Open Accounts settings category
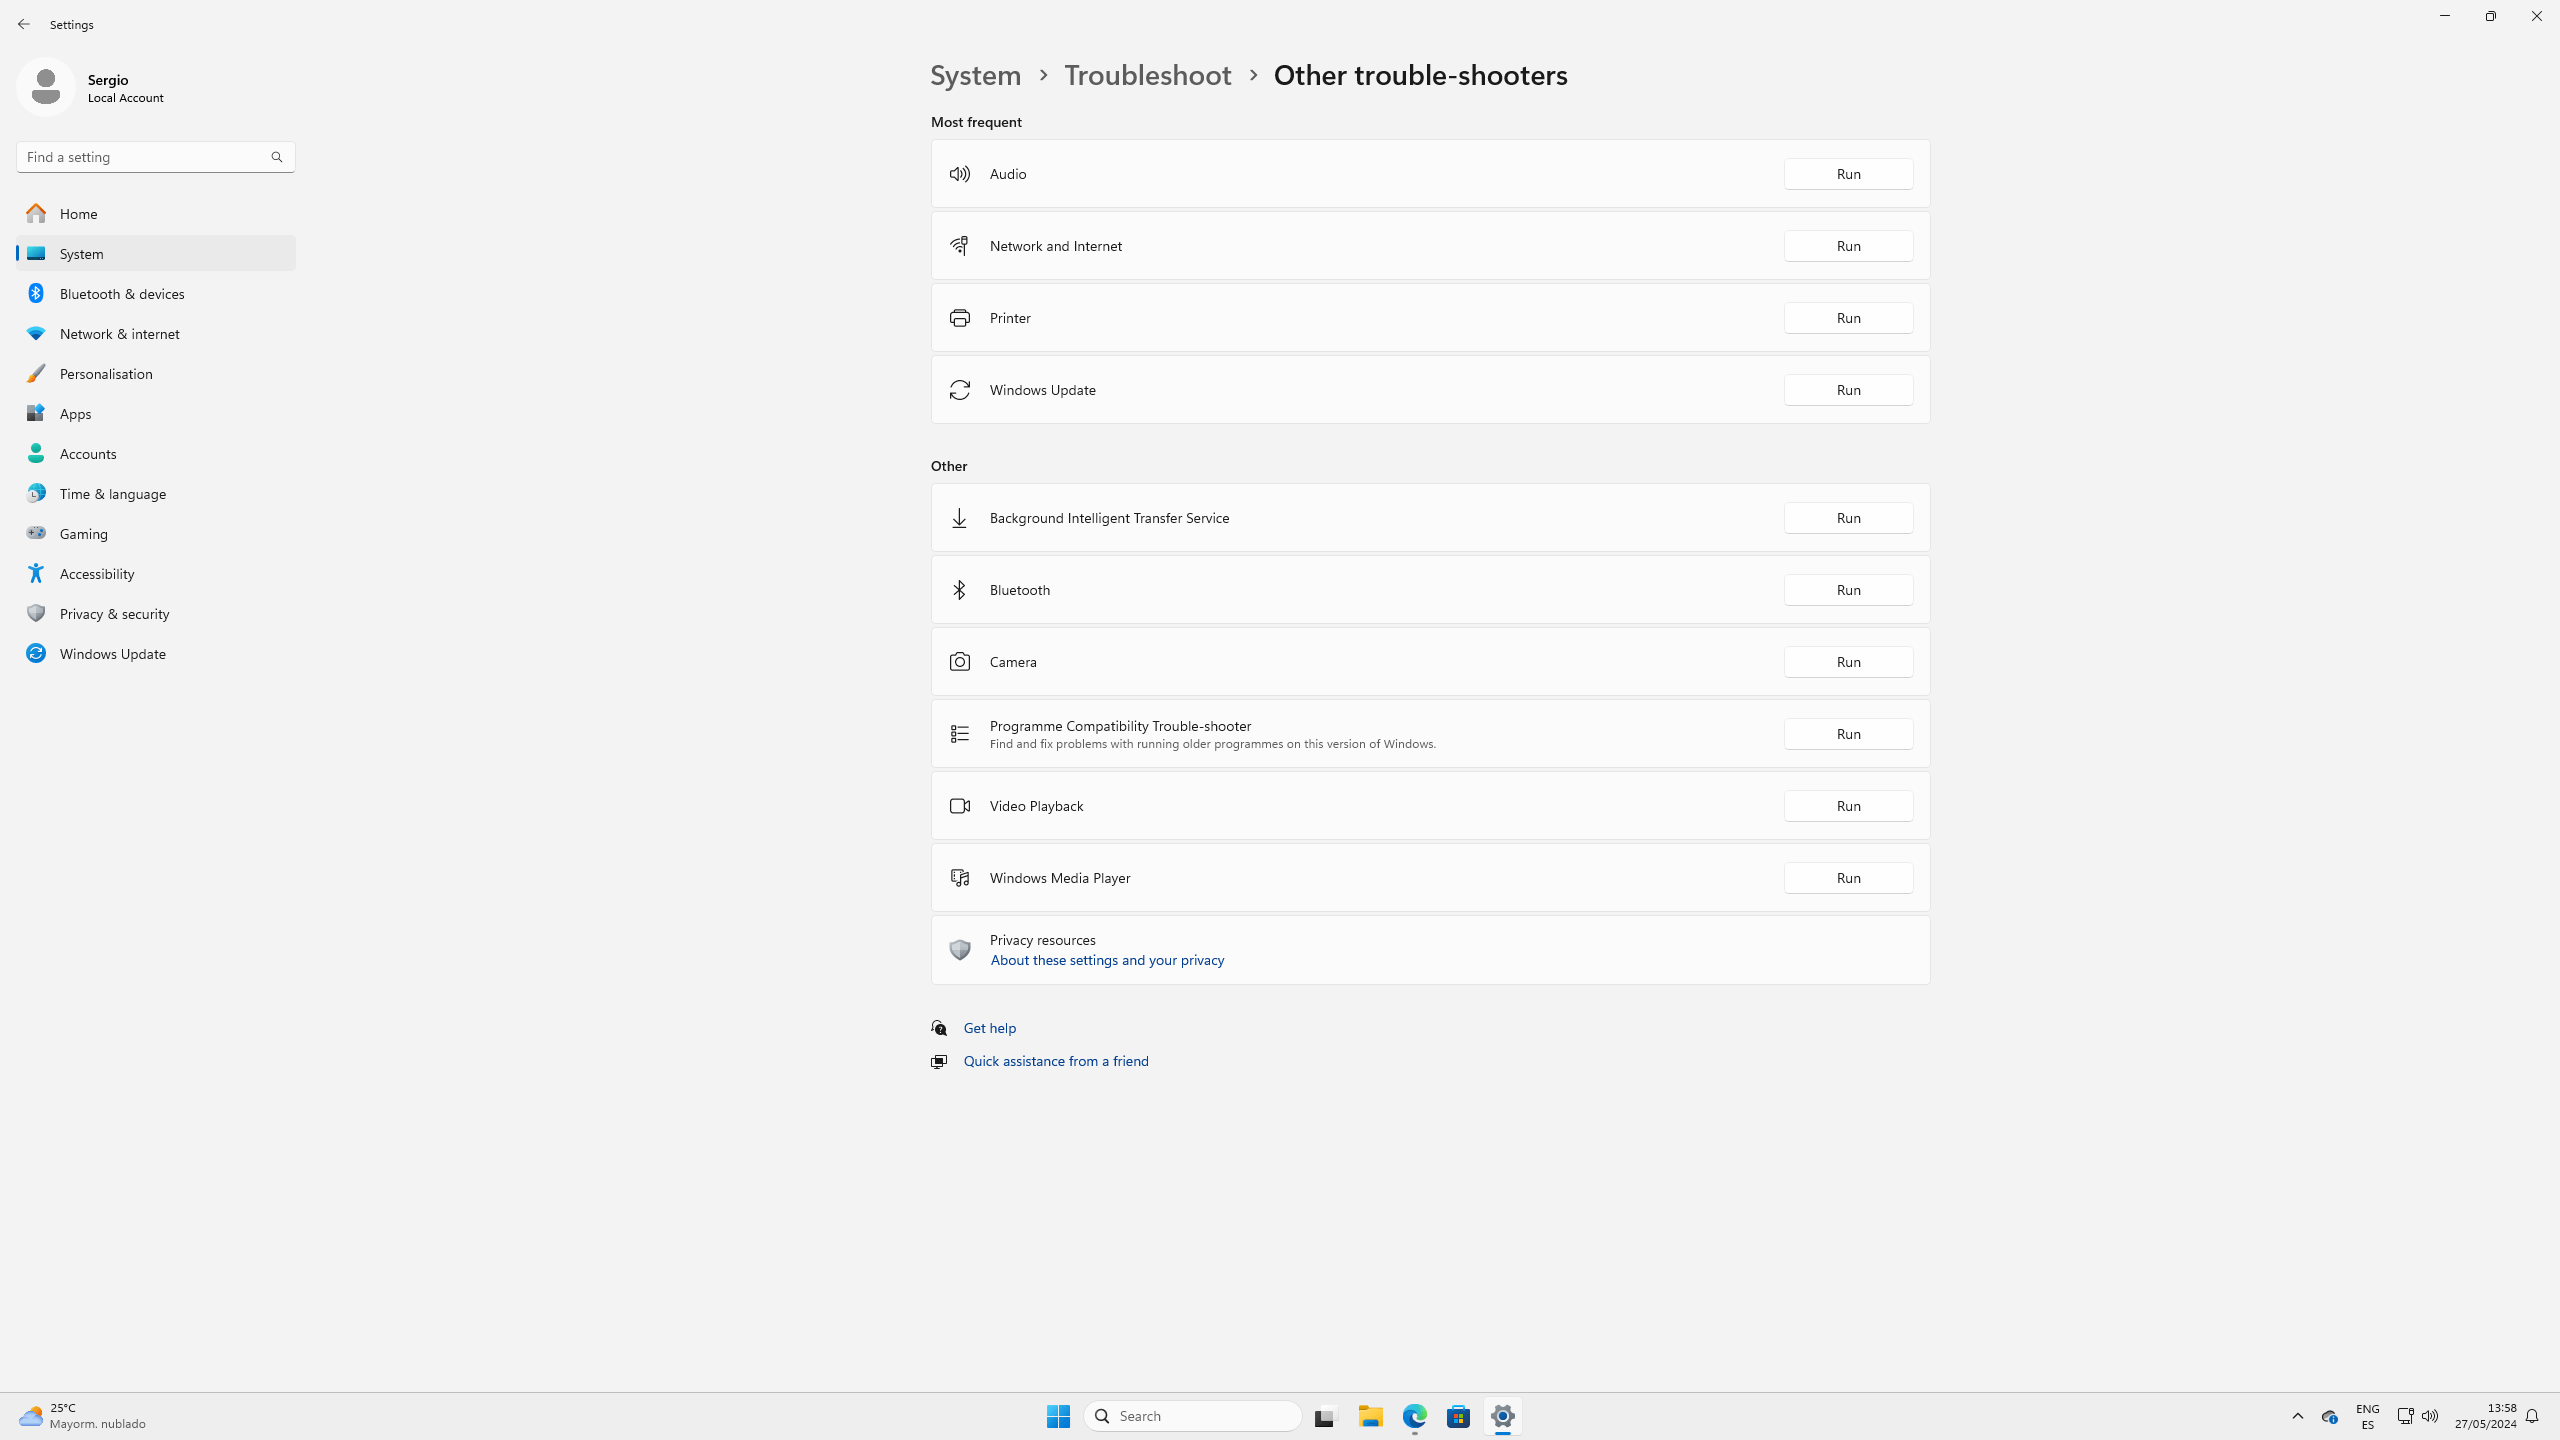 click(x=156, y=453)
